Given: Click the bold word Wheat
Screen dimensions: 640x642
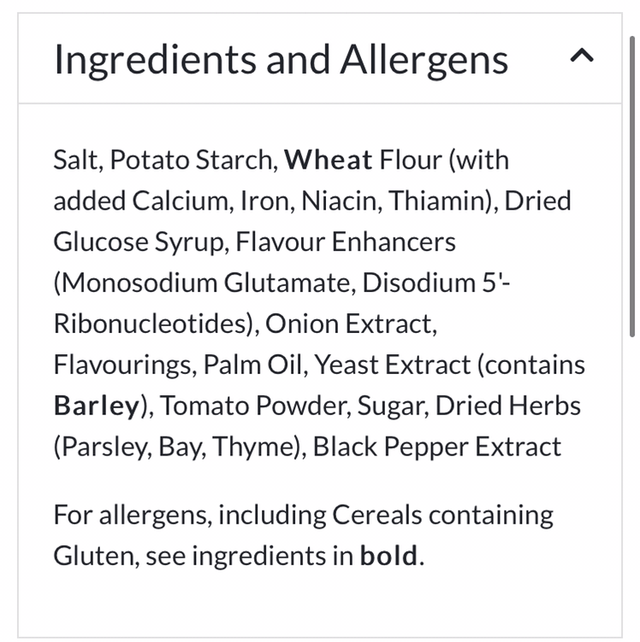Looking at the screenshot, I should point(328,160).
